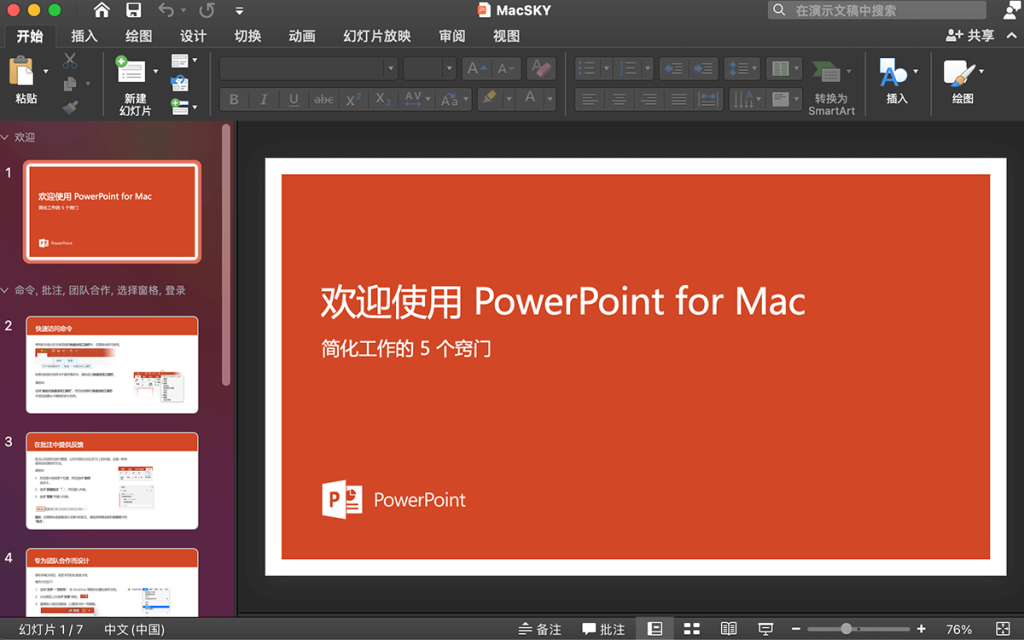1024x640 pixels.
Task: Click the Save icon in title bar
Action: 133,11
